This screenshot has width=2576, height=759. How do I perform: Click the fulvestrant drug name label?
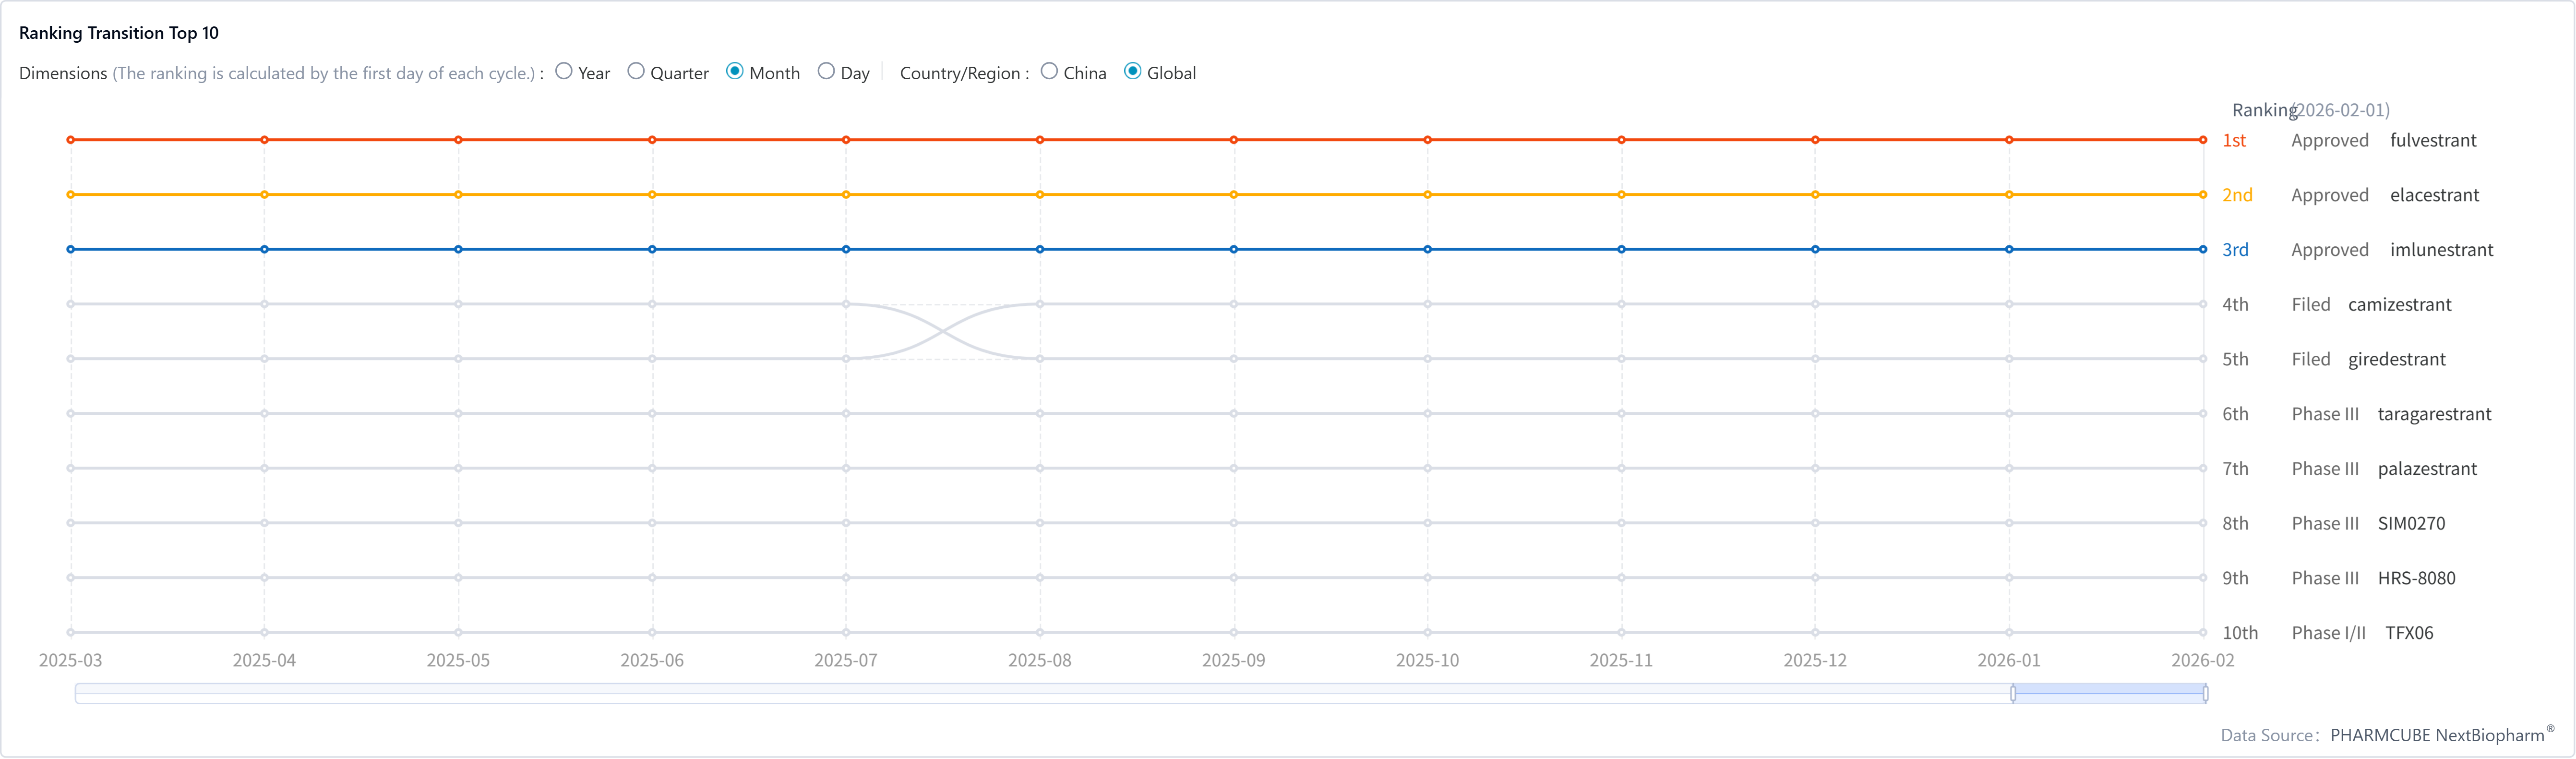[x=2433, y=141]
